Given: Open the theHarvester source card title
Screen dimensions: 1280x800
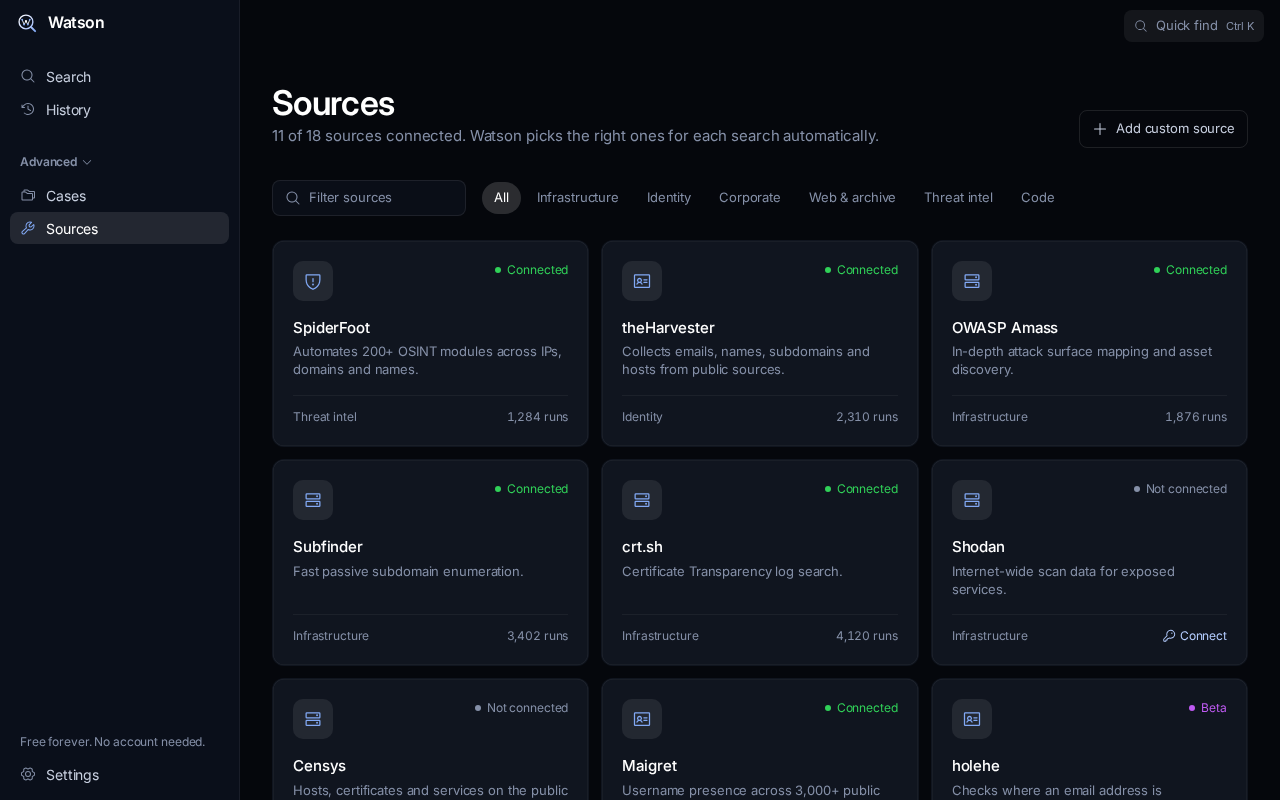Looking at the screenshot, I should 668,328.
